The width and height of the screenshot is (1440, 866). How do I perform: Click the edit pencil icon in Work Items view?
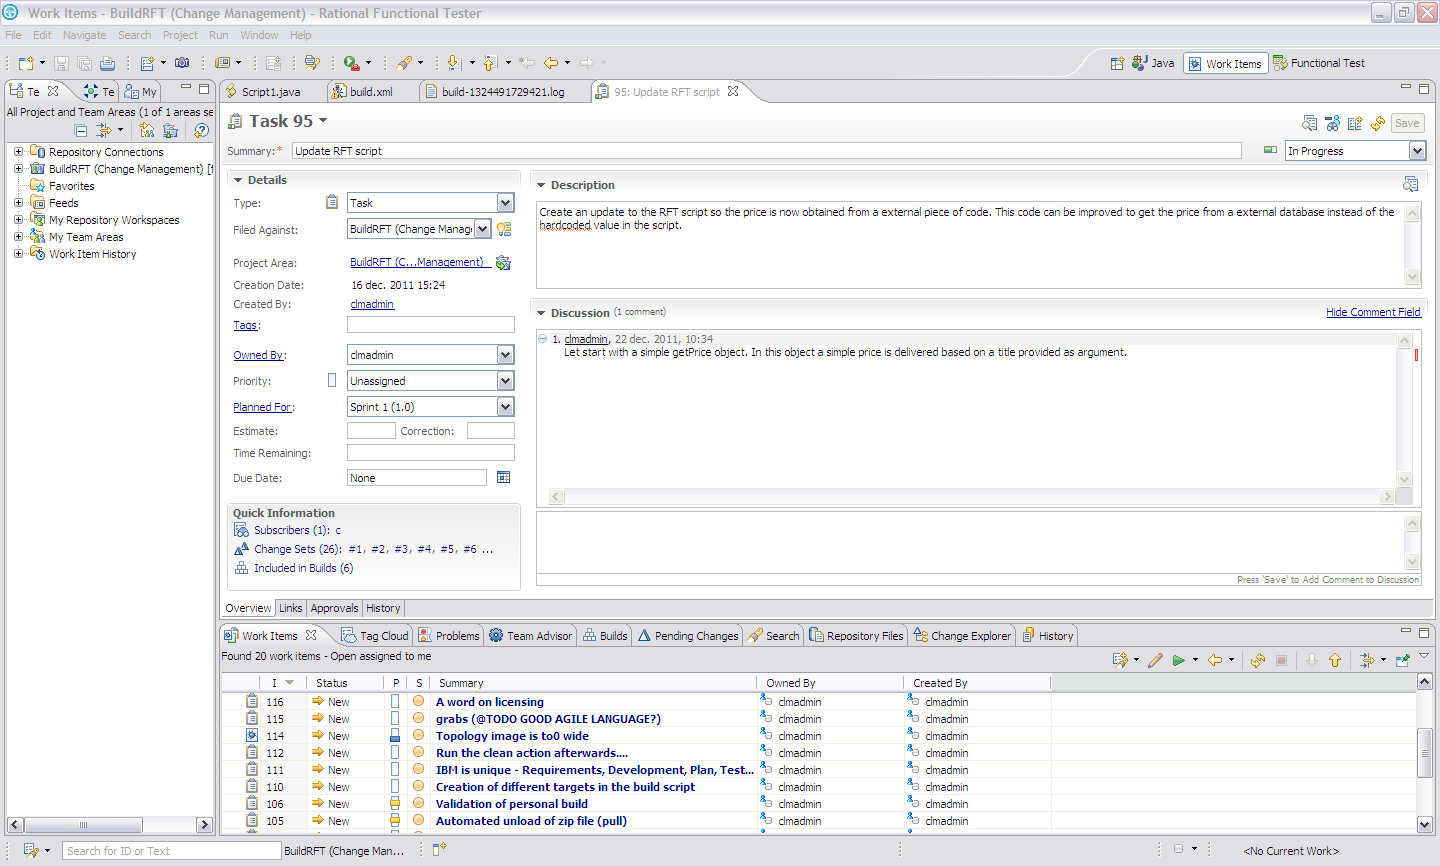[x=1155, y=660]
